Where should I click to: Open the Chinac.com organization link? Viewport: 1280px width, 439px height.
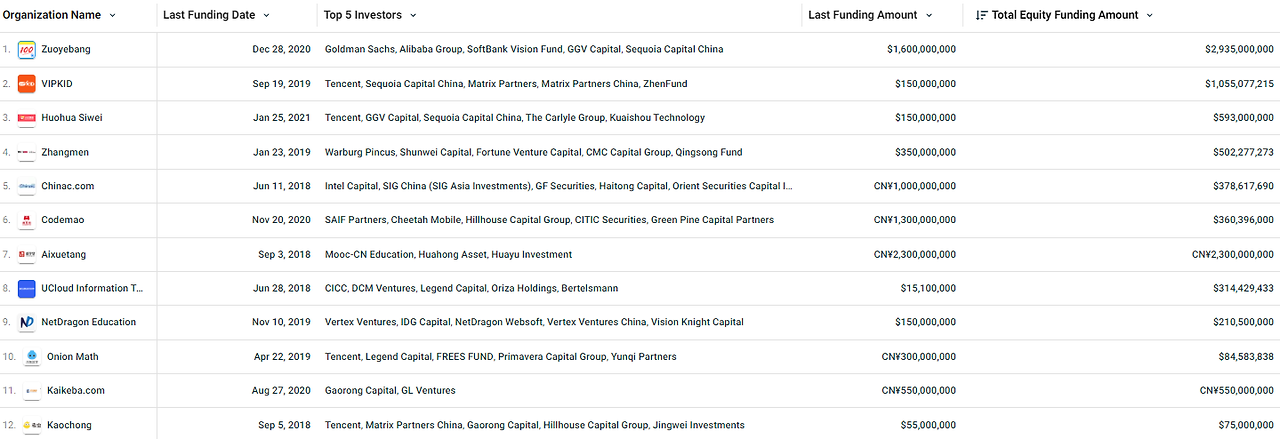click(69, 186)
